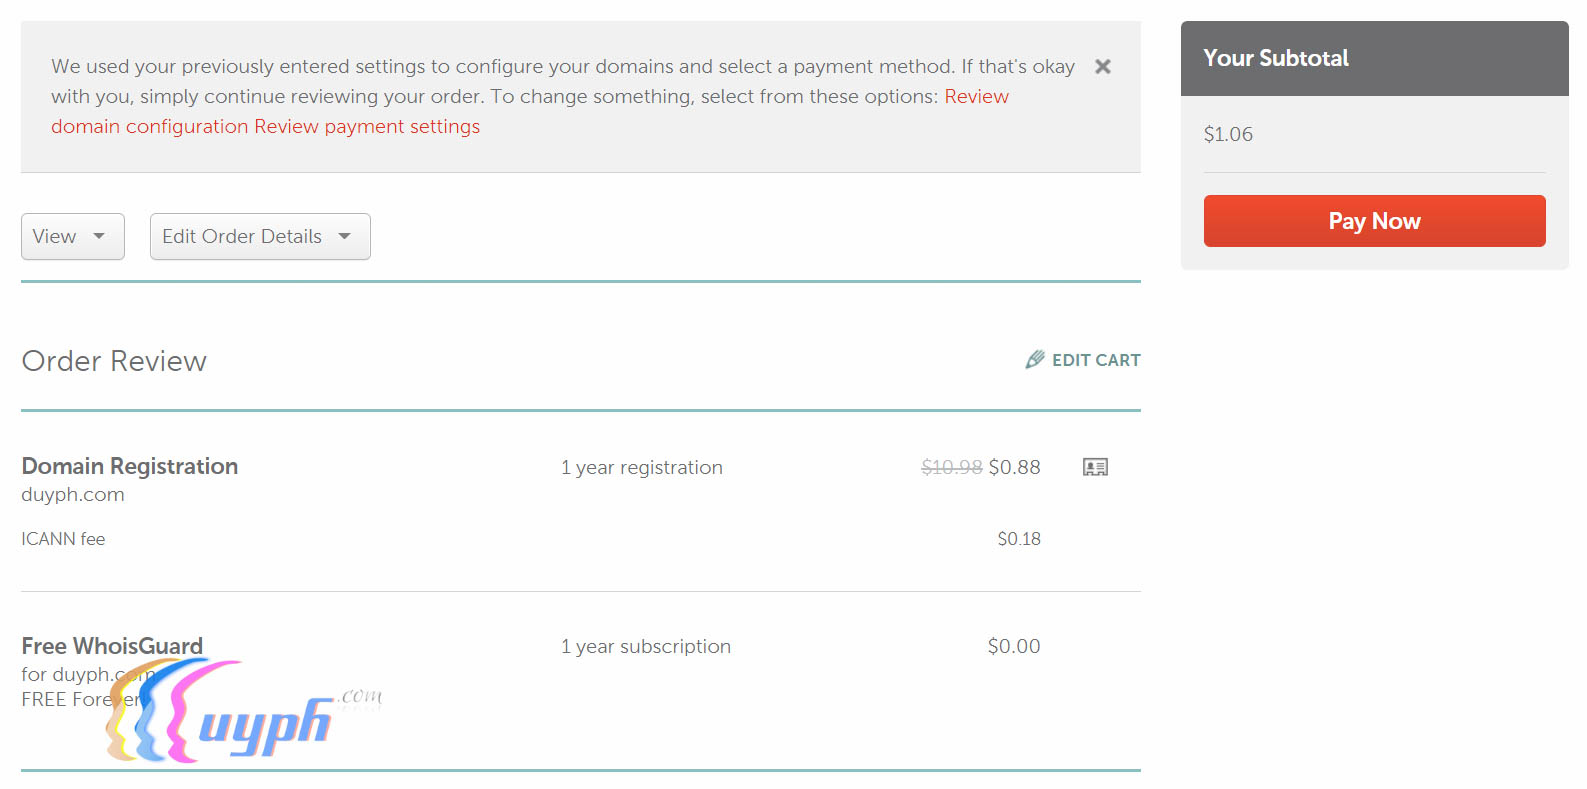Select the Domain Registration title
Viewport: 1587px width, 789px height.
click(130, 467)
